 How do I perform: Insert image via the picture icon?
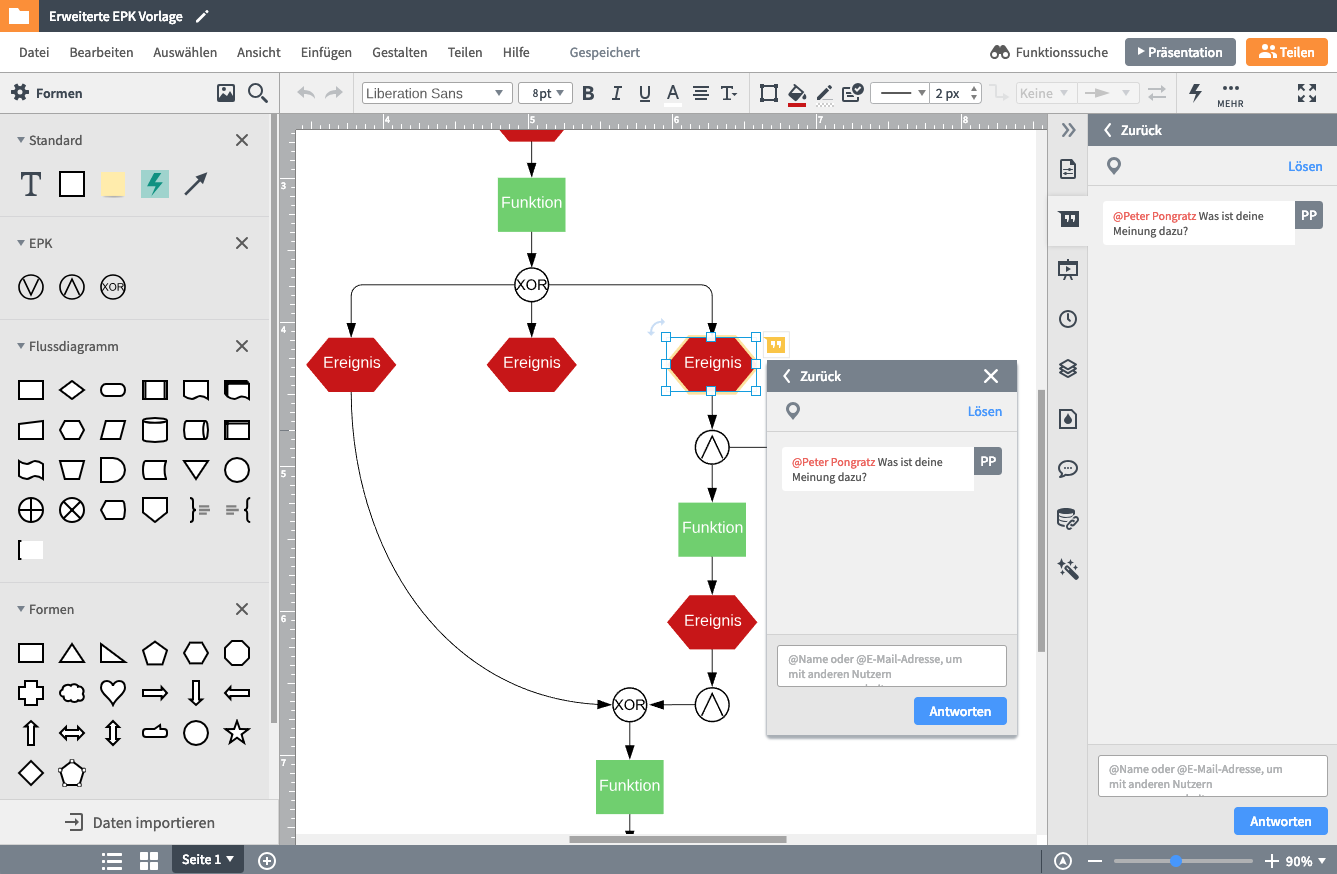[x=226, y=93]
